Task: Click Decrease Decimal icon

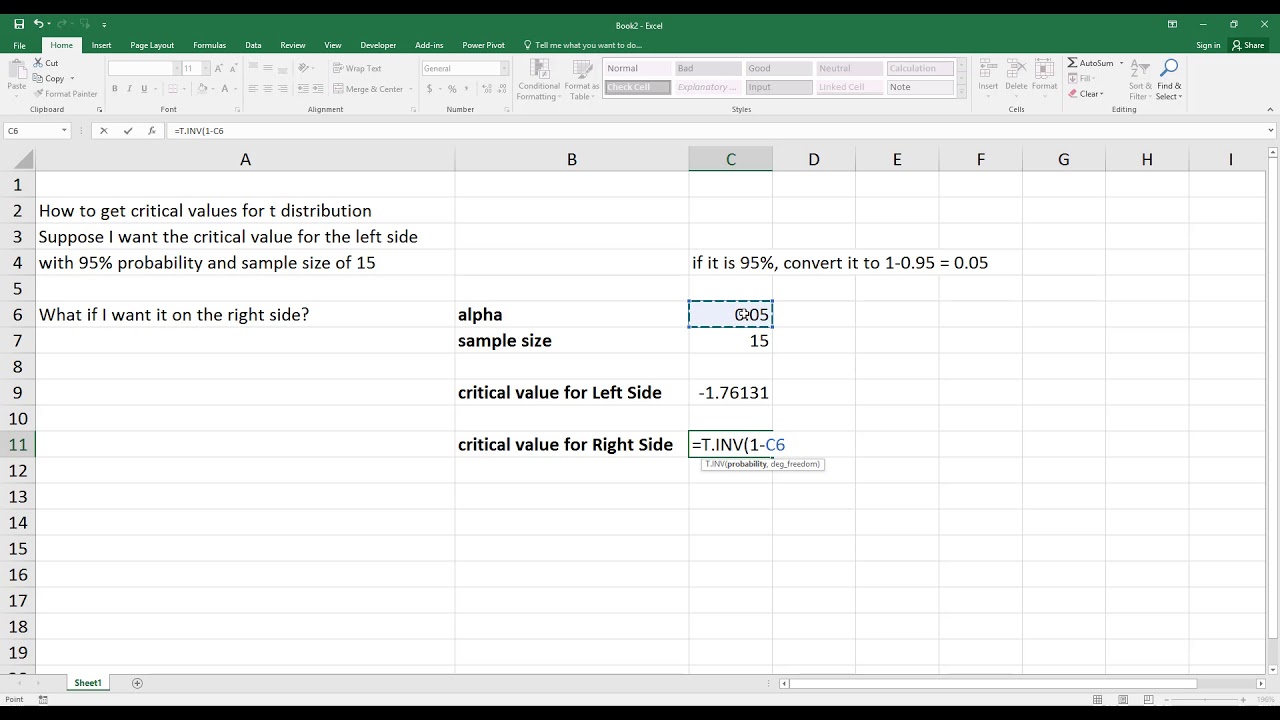Action: click(x=500, y=89)
